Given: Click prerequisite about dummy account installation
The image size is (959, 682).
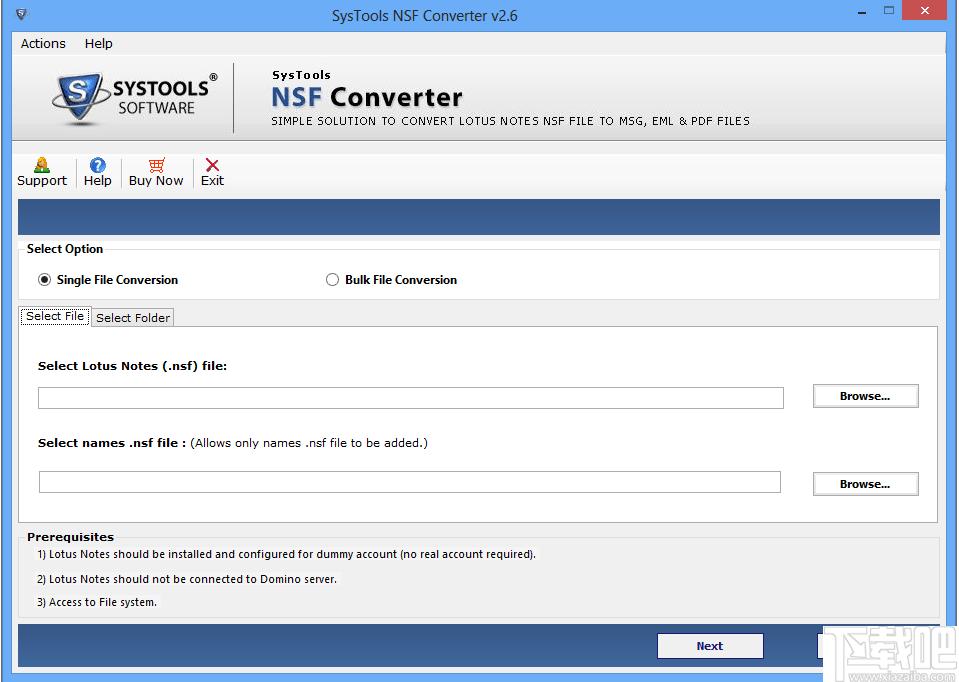Looking at the screenshot, I should click(x=286, y=554).
